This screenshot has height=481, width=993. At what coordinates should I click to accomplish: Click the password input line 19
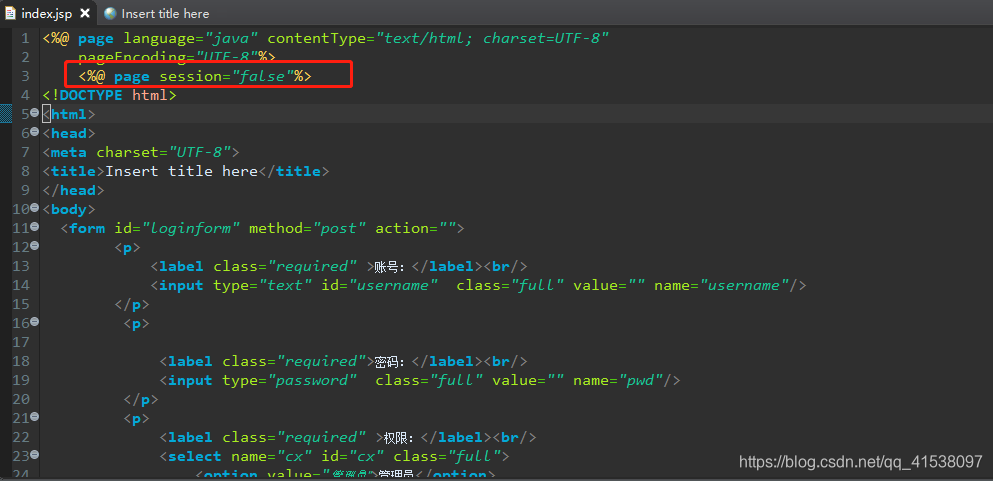point(420,380)
